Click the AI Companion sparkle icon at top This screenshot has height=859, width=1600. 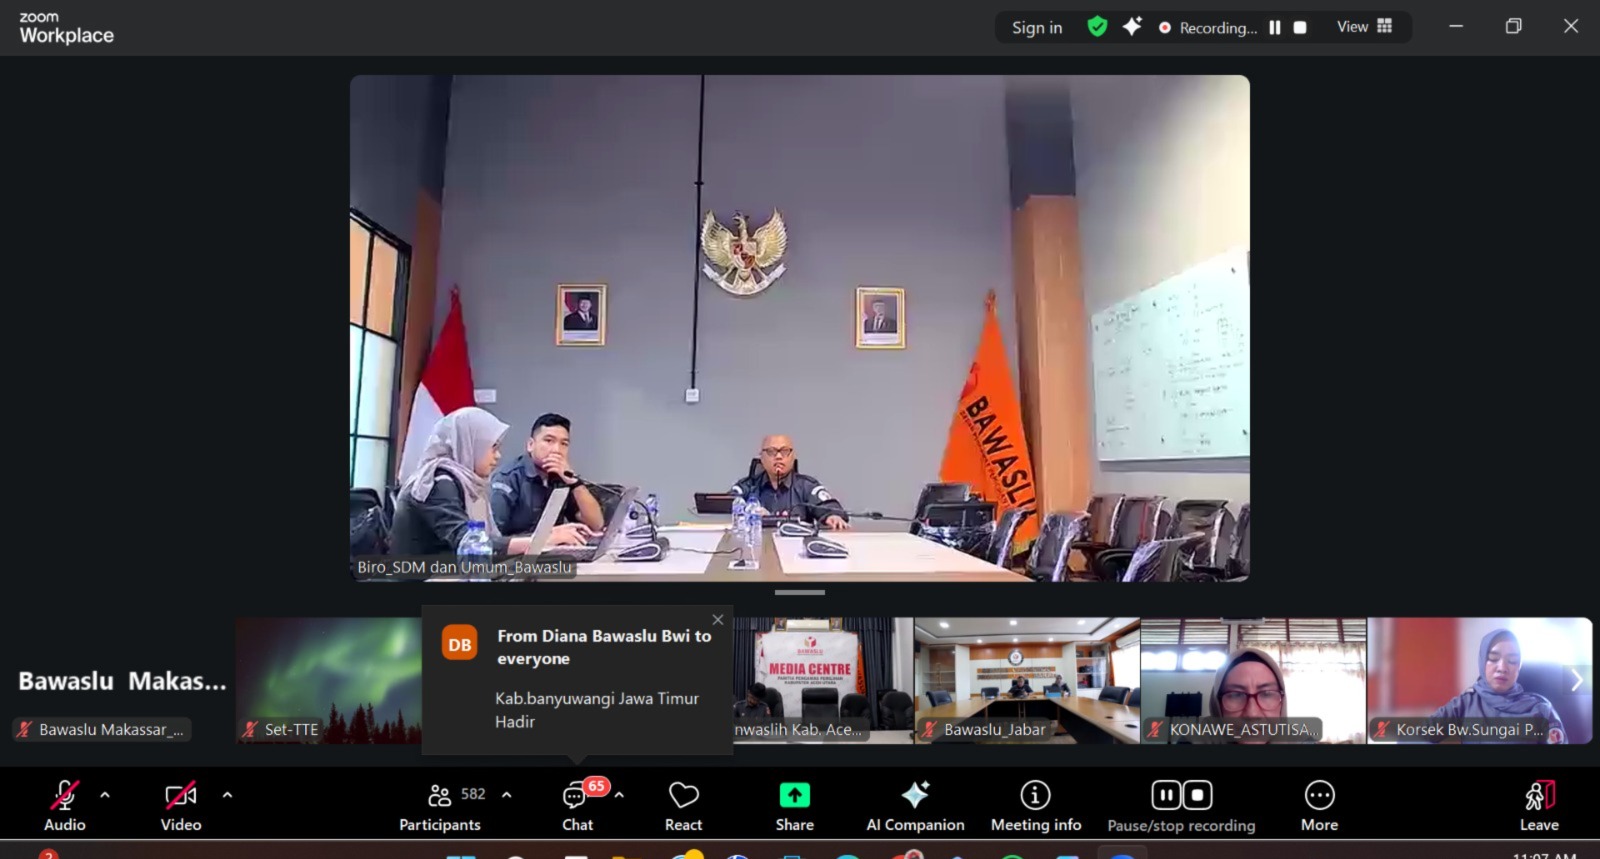click(x=1132, y=27)
